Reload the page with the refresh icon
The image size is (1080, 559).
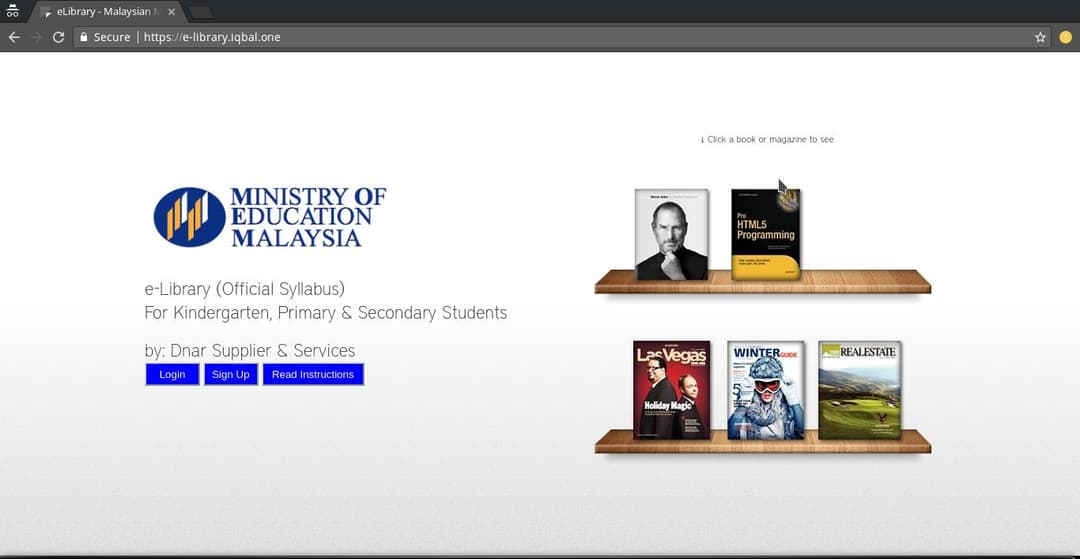click(x=59, y=37)
